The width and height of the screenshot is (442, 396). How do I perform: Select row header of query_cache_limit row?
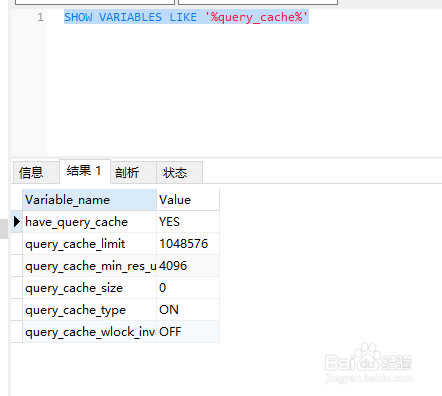[17, 244]
